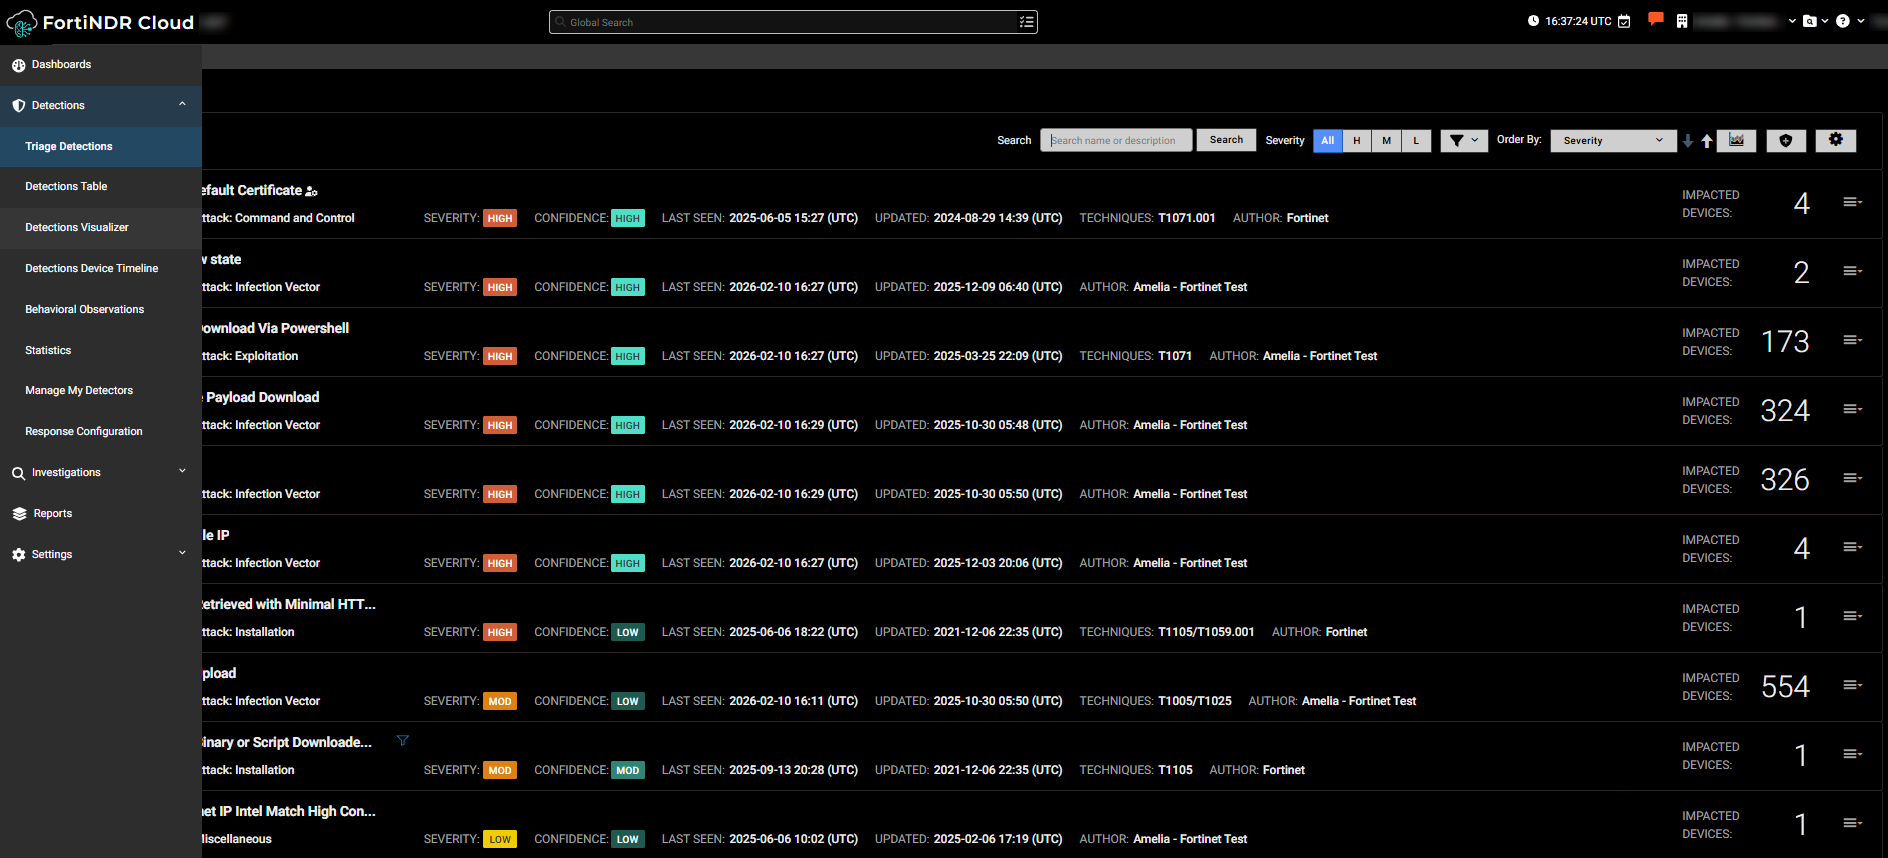Toggle the M medium severity filter

[1386, 141]
